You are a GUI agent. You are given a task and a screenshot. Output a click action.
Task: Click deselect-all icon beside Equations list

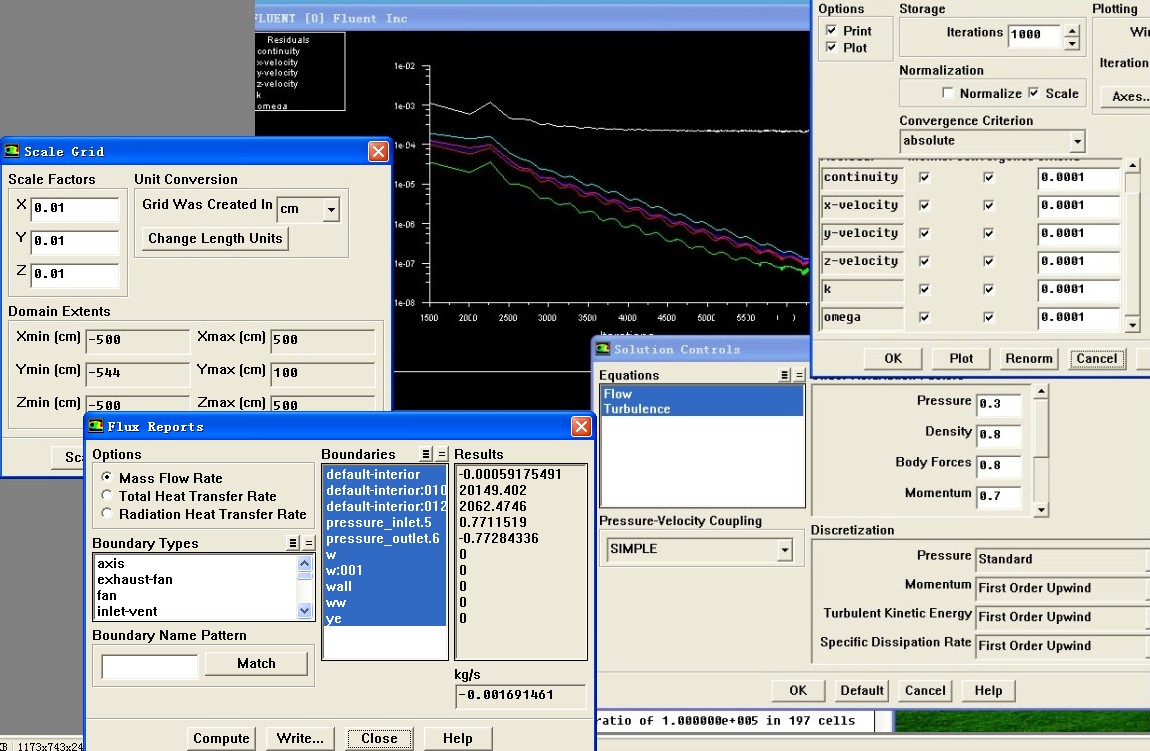tap(799, 375)
